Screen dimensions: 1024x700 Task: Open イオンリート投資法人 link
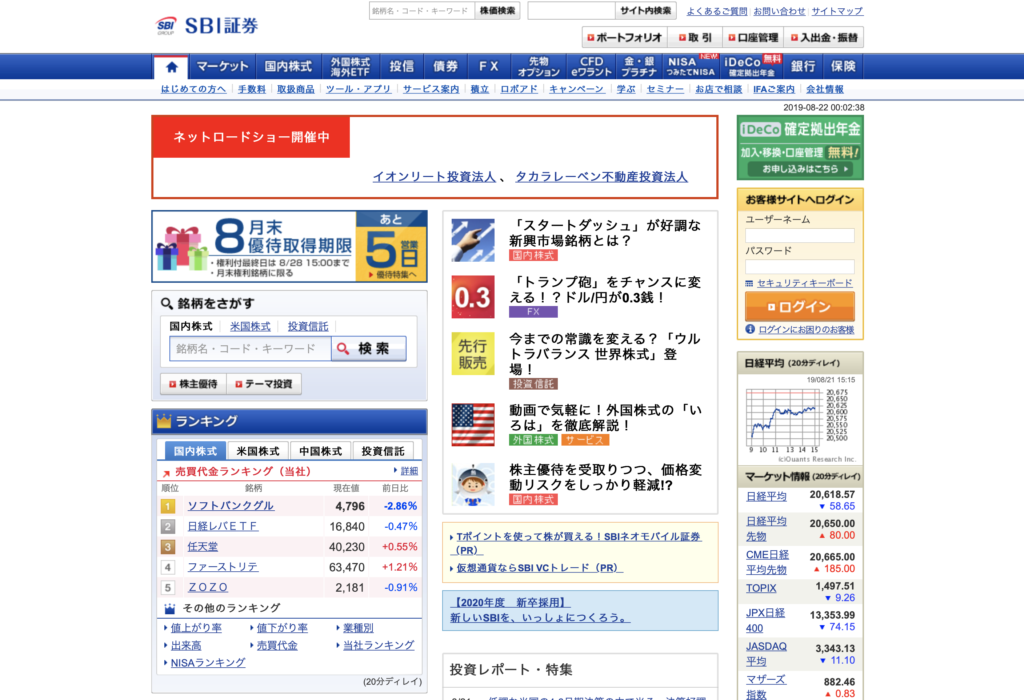click(x=434, y=176)
